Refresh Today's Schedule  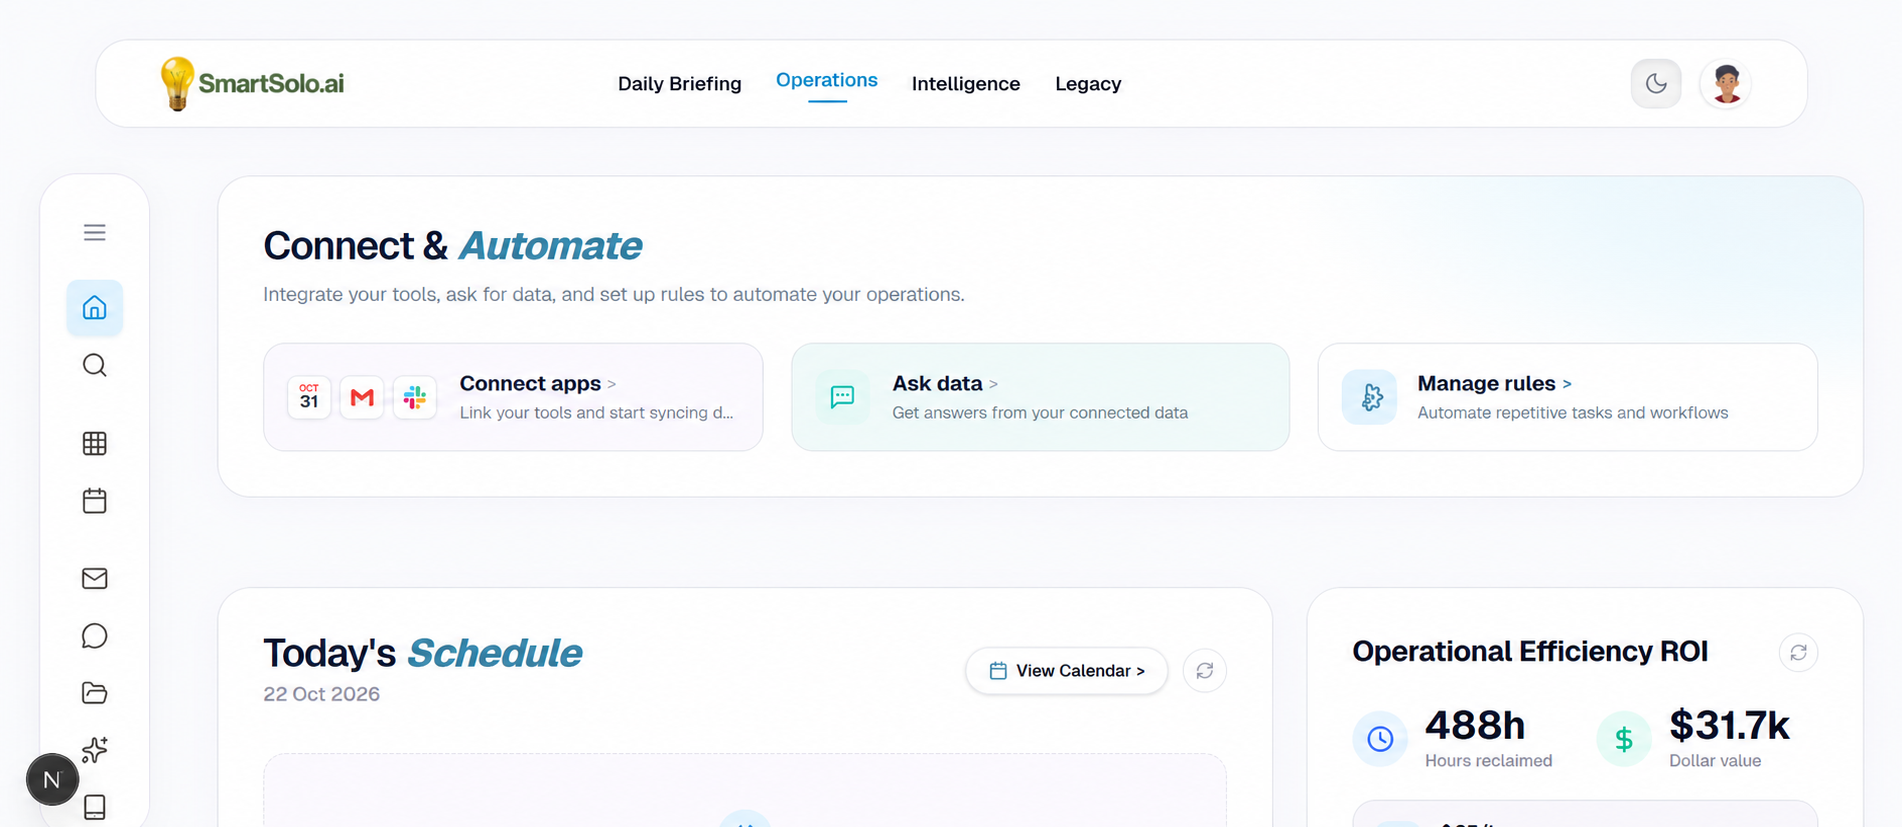1204,671
